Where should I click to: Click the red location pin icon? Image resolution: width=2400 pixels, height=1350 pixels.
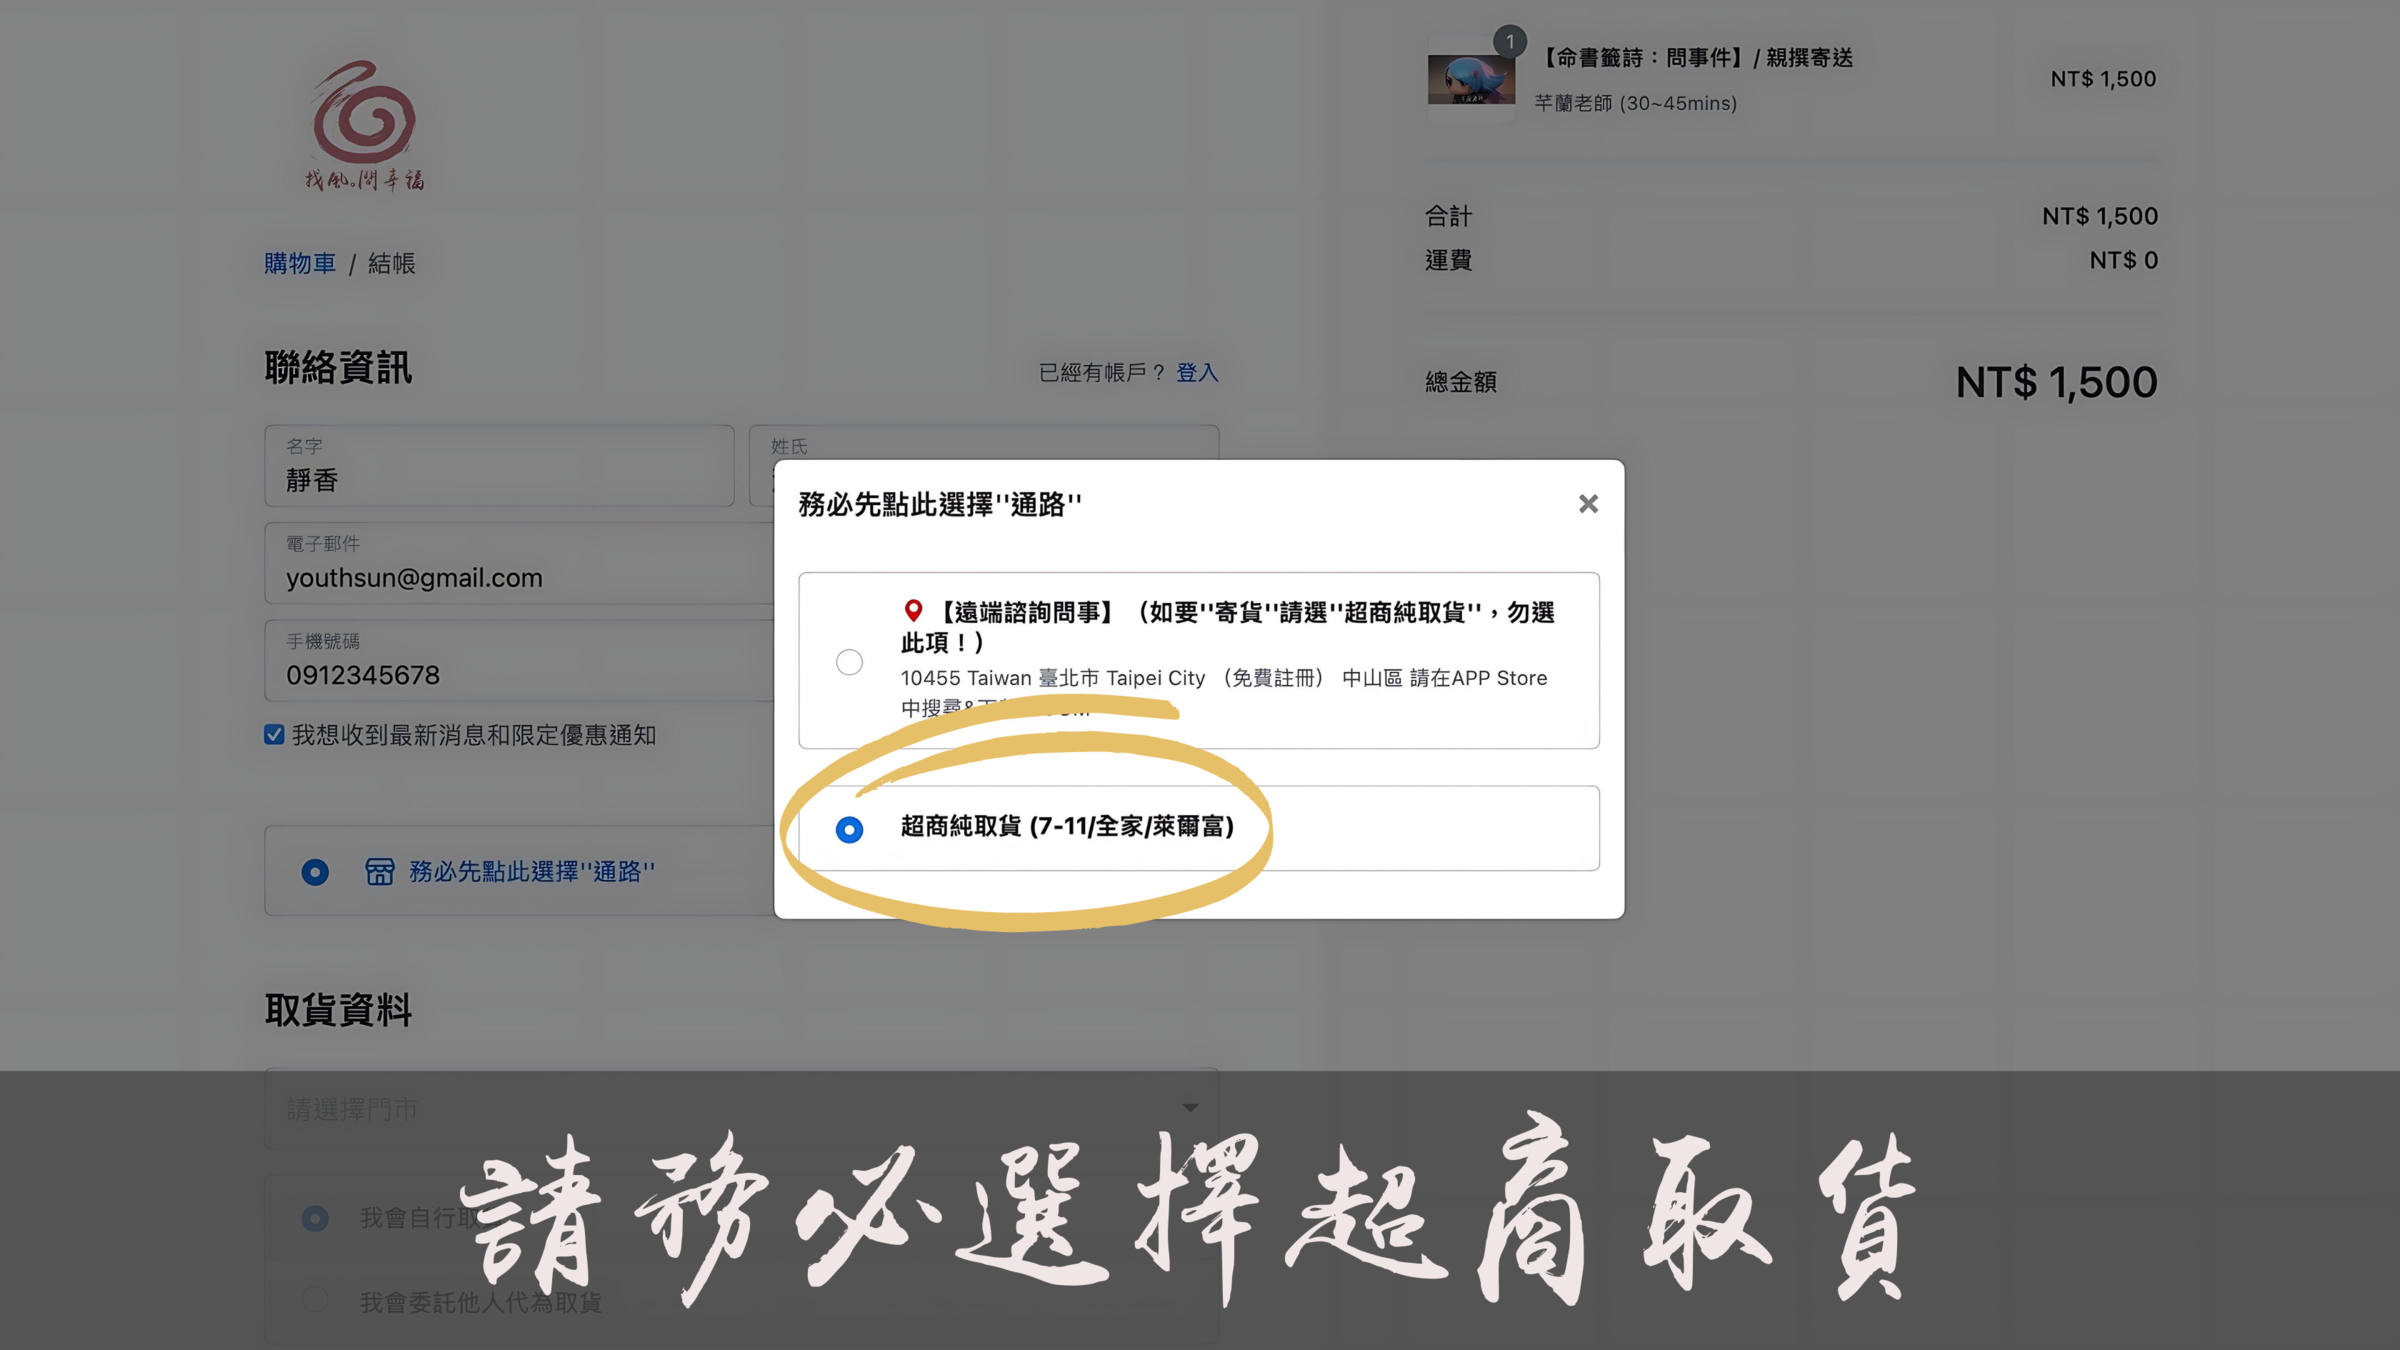click(x=913, y=610)
